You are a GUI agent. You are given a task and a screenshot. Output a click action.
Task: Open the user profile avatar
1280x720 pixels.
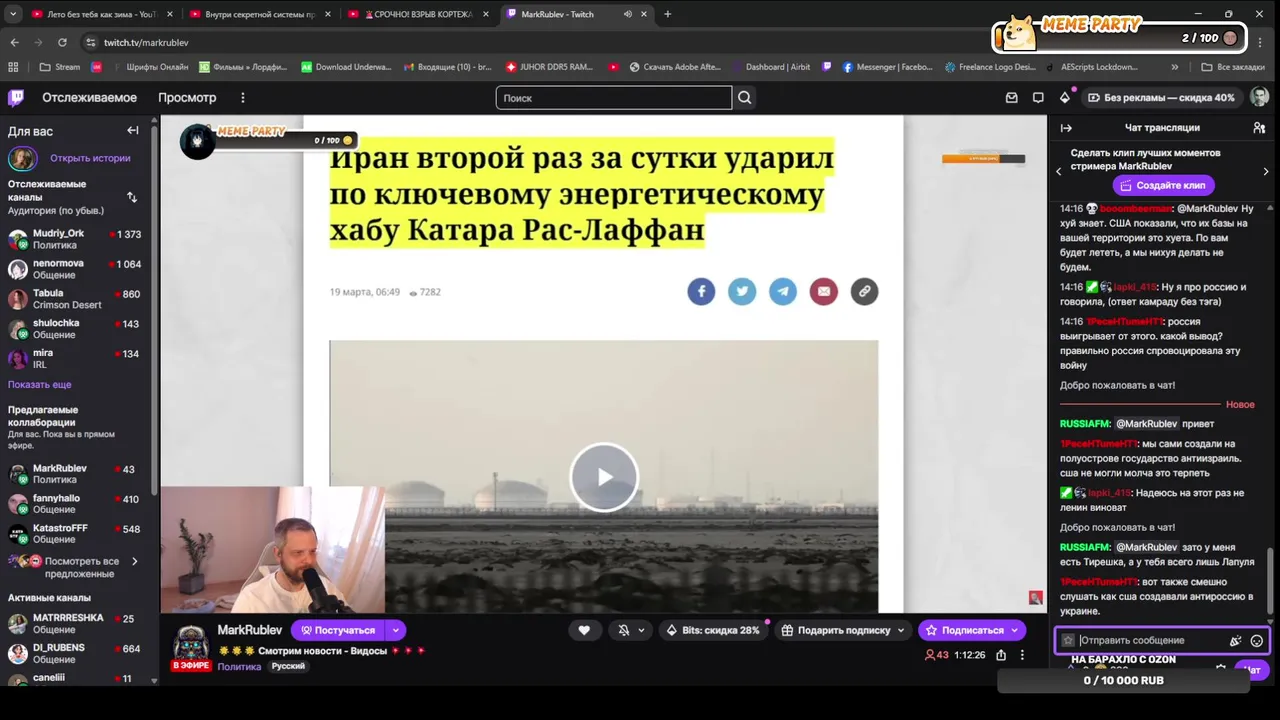click(x=1259, y=97)
